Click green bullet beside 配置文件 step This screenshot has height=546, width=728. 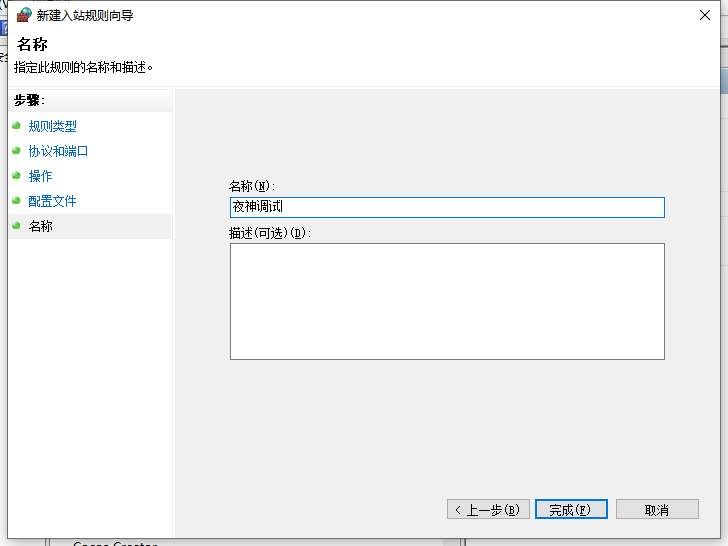tap(16, 201)
